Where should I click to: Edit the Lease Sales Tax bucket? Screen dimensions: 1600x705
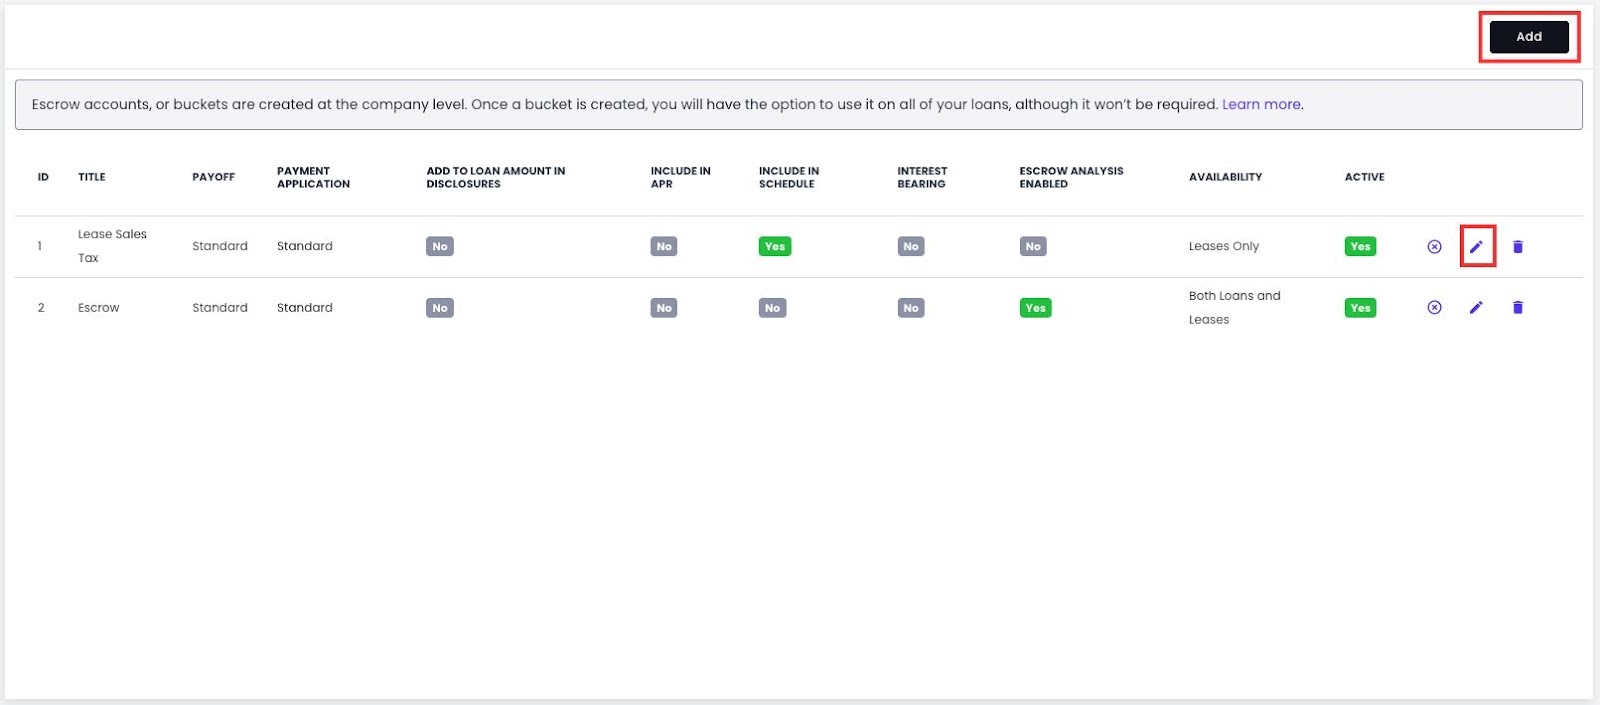(1476, 246)
